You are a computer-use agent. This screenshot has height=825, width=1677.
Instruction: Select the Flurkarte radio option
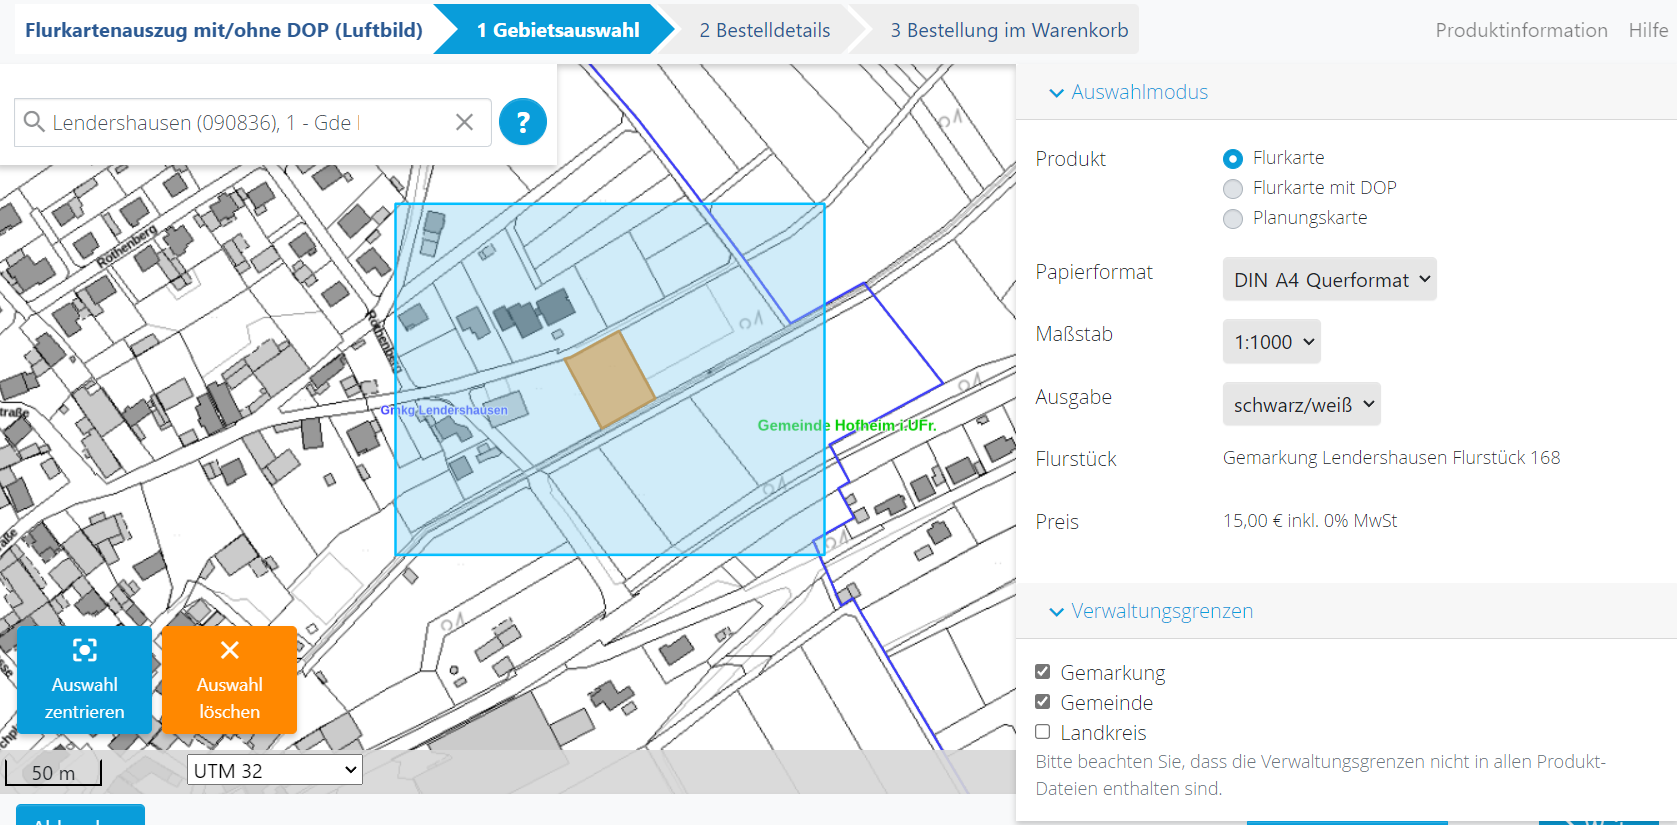pyautogui.click(x=1233, y=158)
